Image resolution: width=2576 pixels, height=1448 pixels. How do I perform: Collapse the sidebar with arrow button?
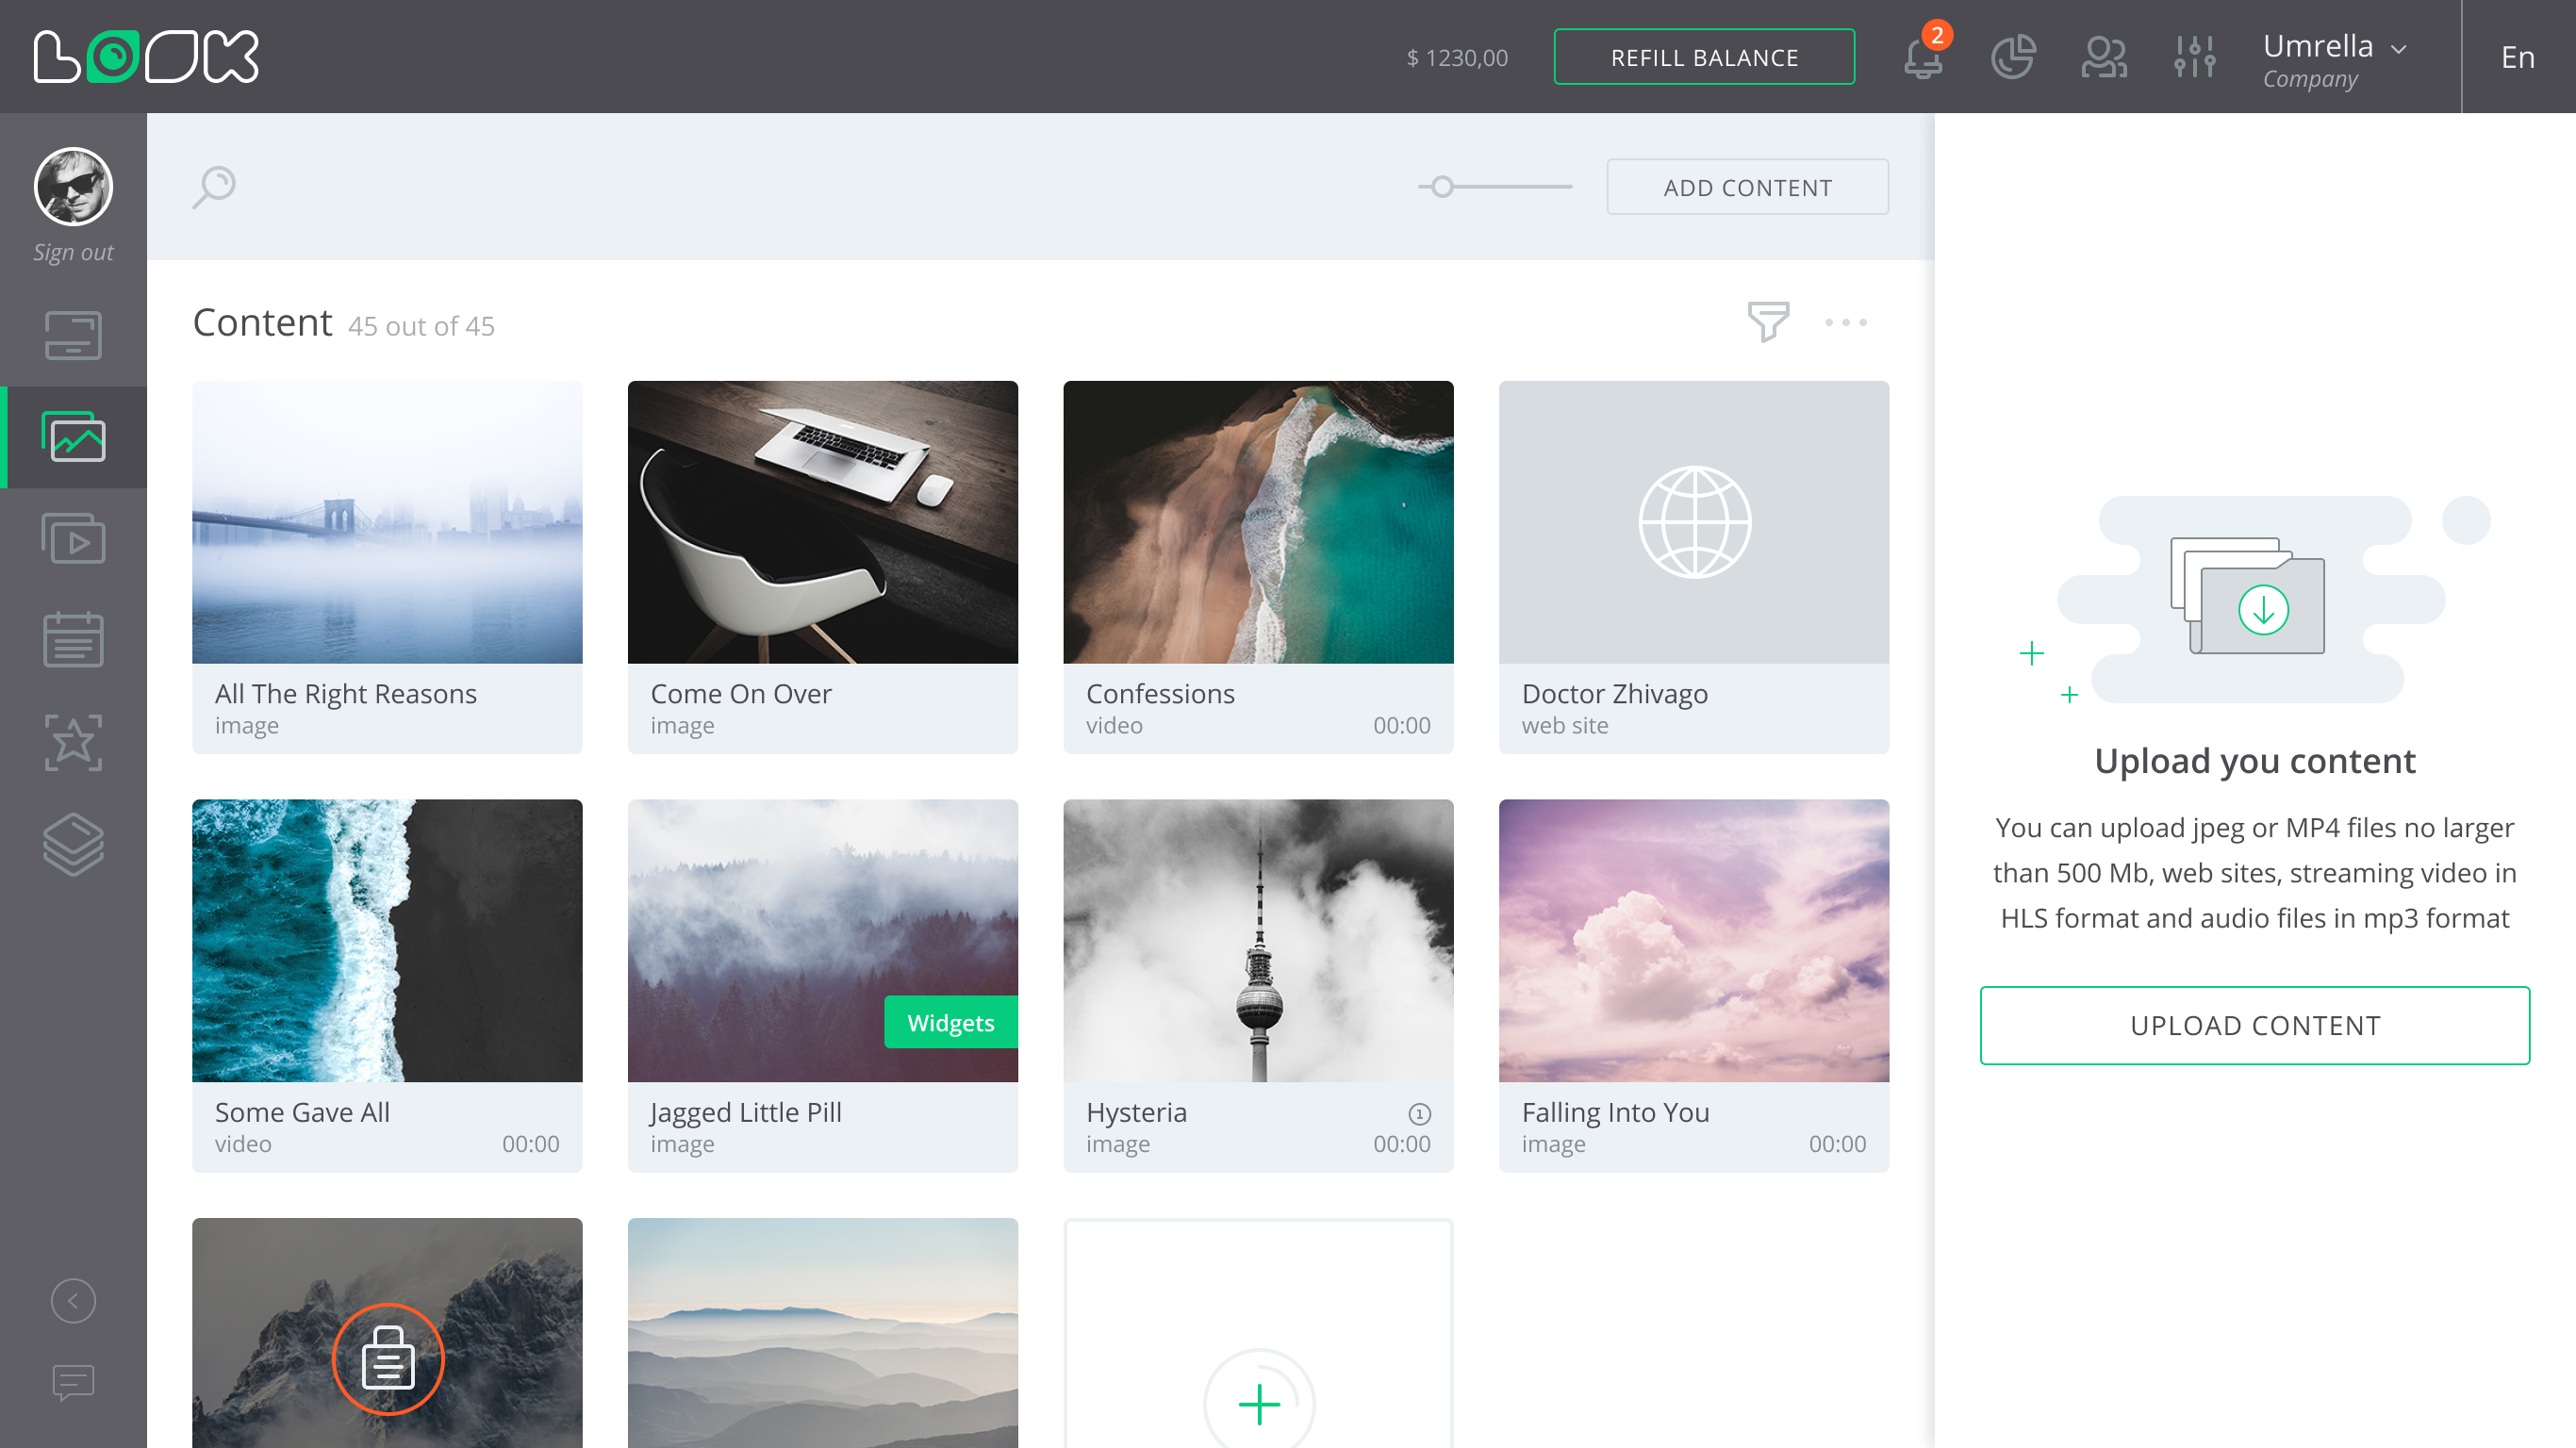click(73, 1300)
